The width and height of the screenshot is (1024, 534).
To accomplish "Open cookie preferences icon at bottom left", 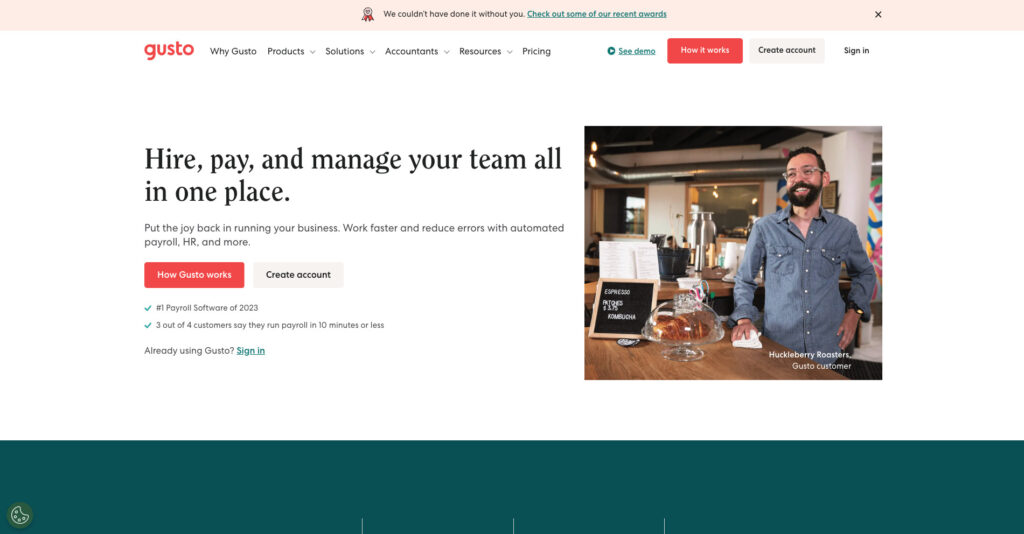I will coord(19,515).
